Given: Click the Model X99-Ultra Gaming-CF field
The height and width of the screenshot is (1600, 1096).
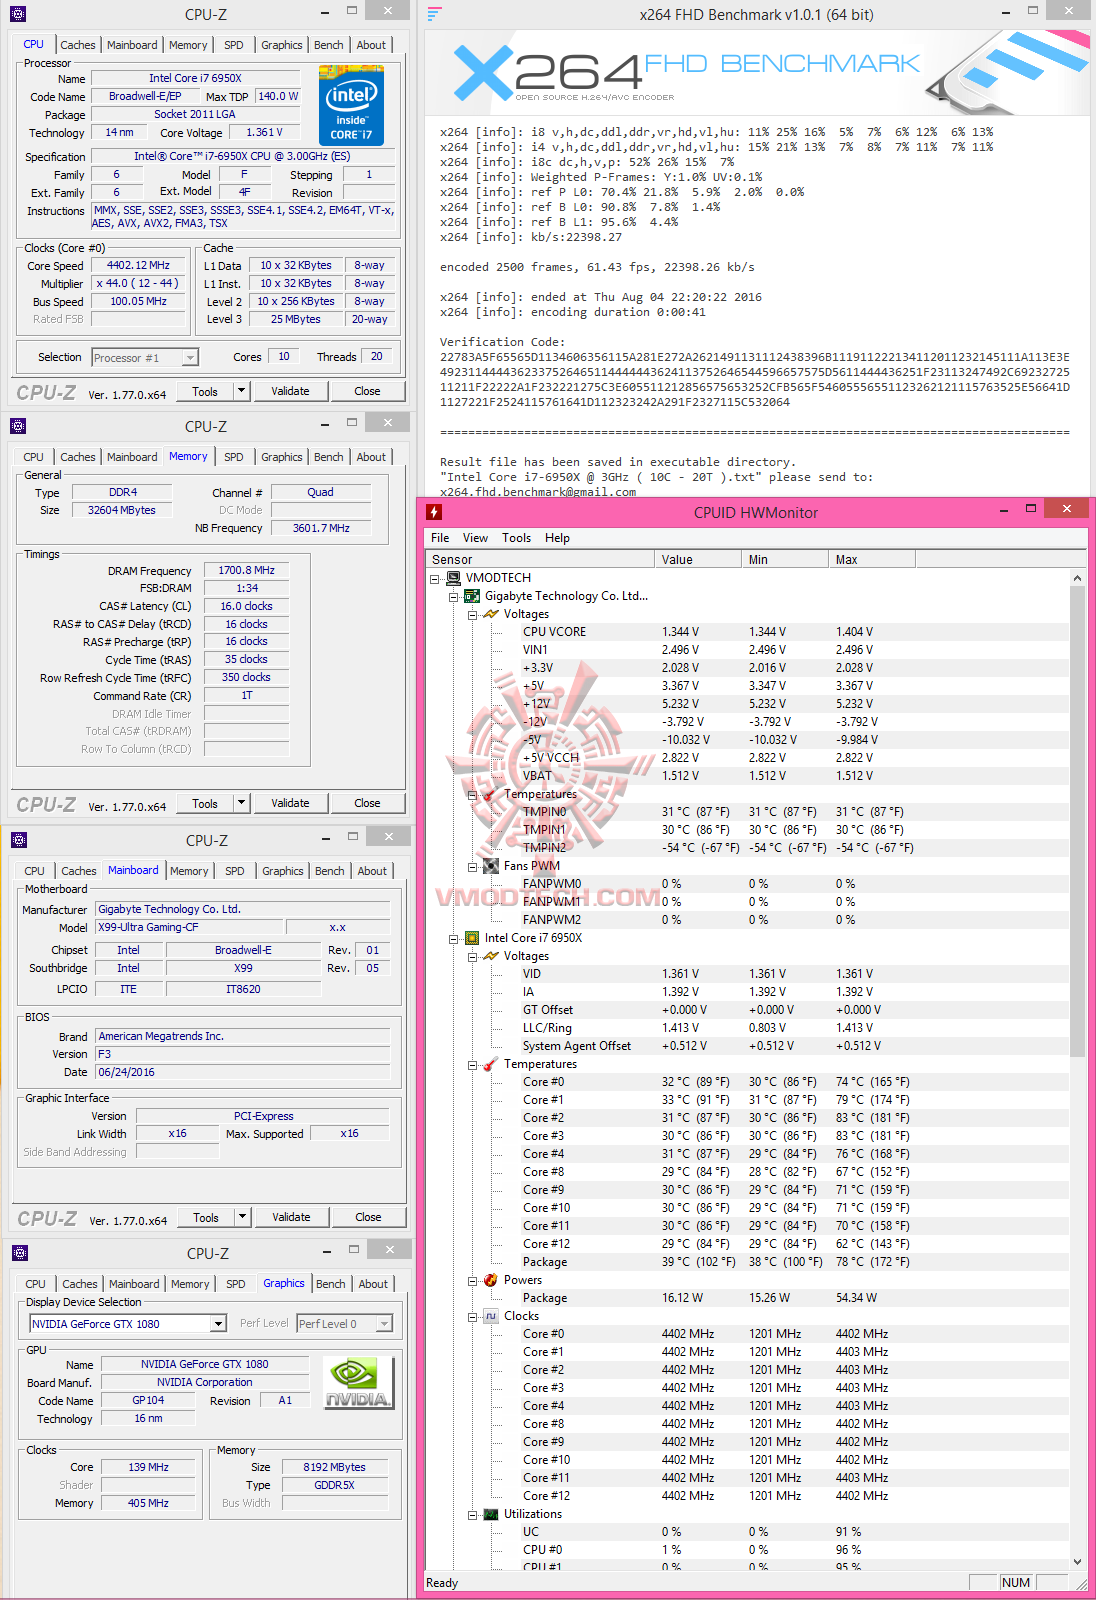Looking at the screenshot, I should (190, 927).
